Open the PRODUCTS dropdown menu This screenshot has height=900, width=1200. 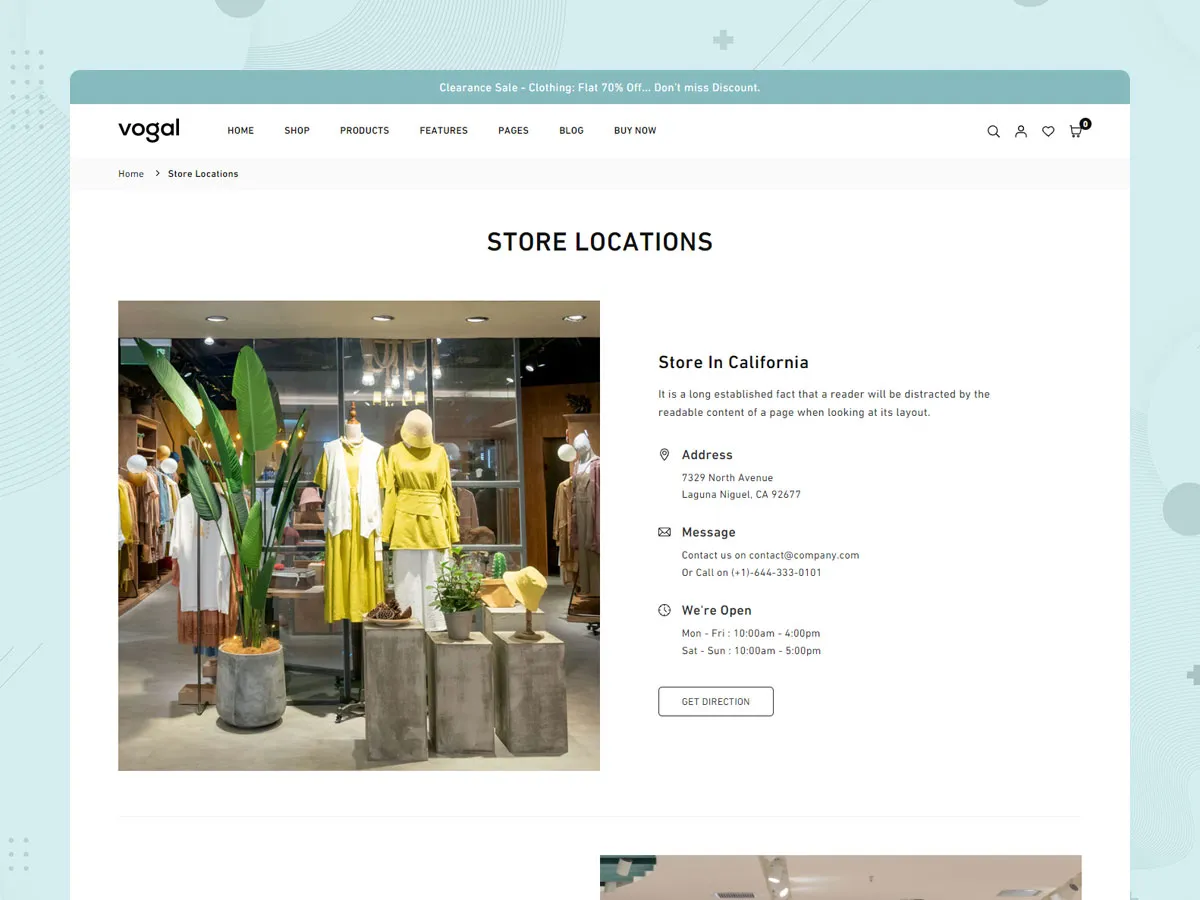364,130
